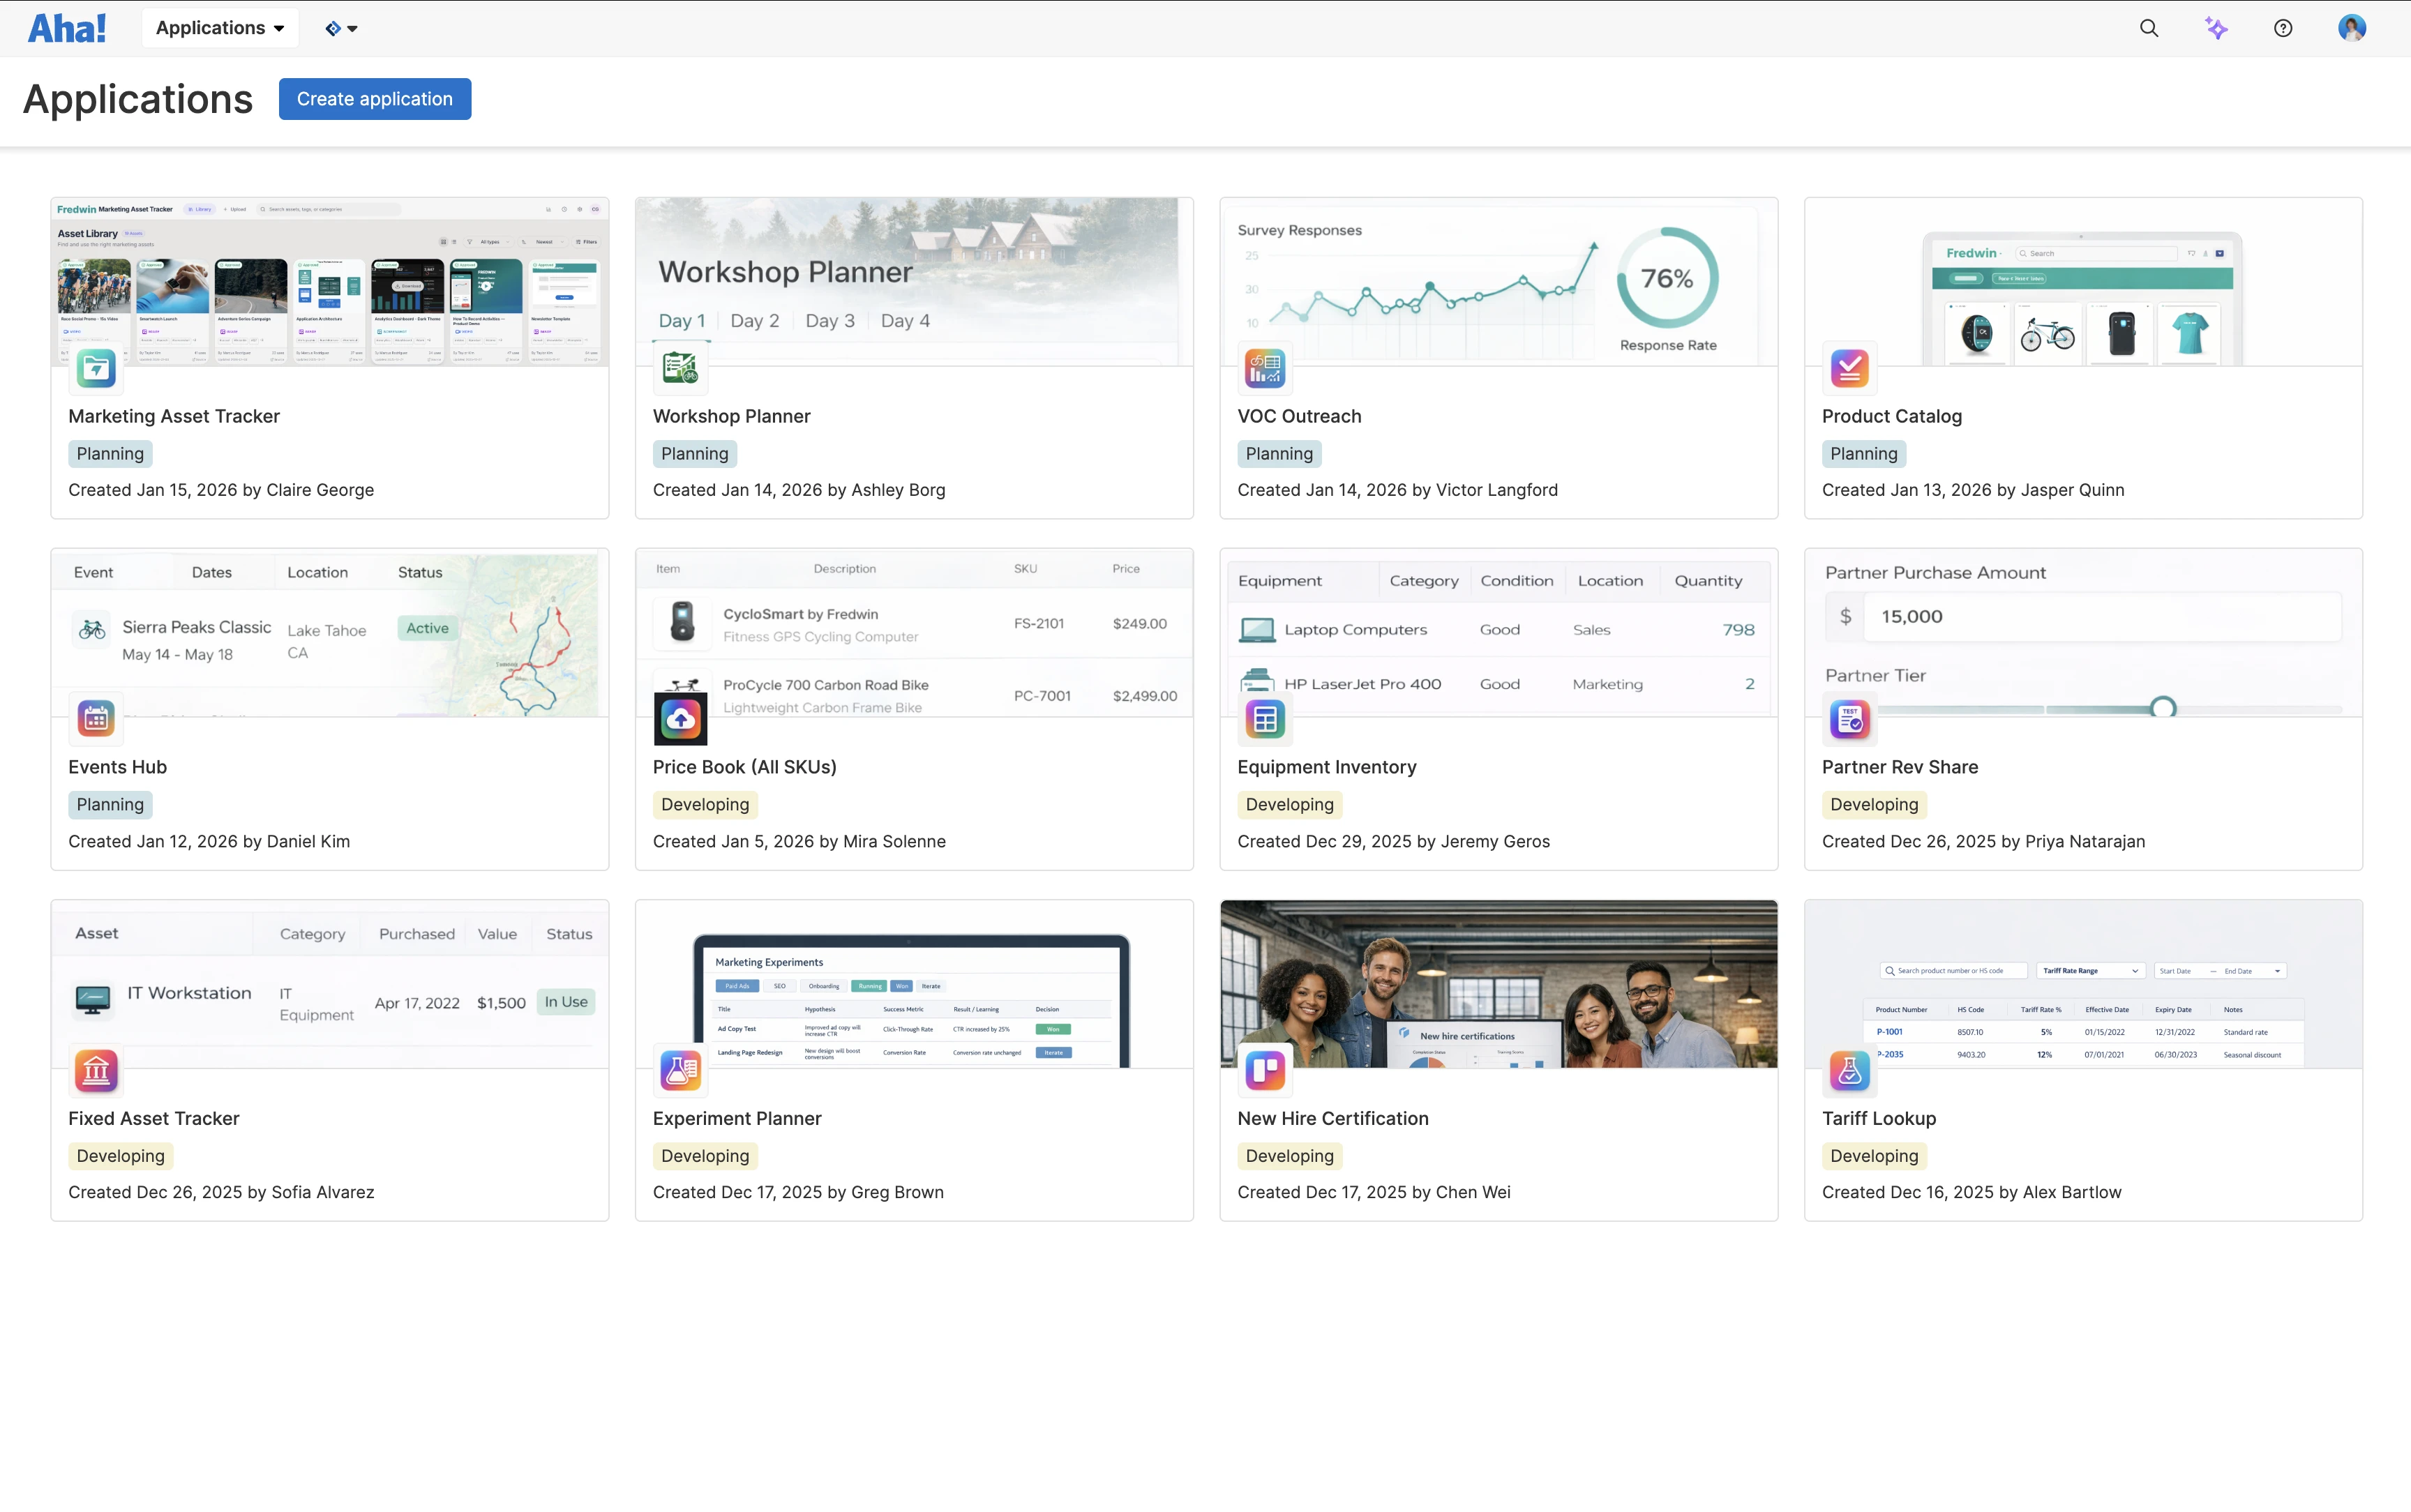Click the purple AI sparkle icon

2216,27
